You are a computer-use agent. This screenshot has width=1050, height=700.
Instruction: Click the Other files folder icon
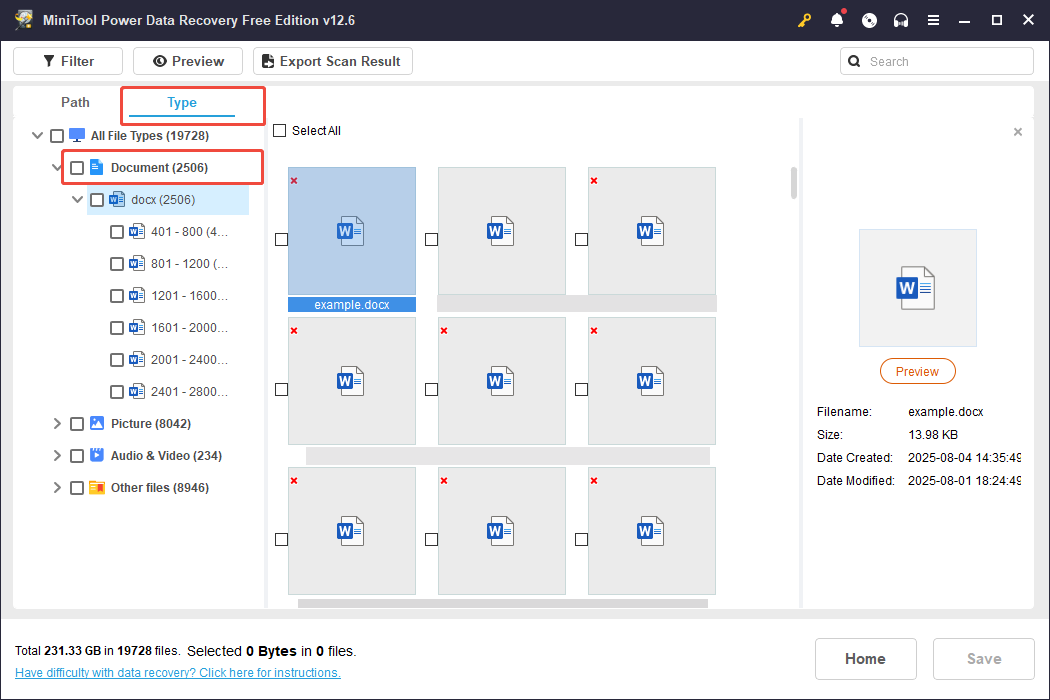[x=97, y=487]
